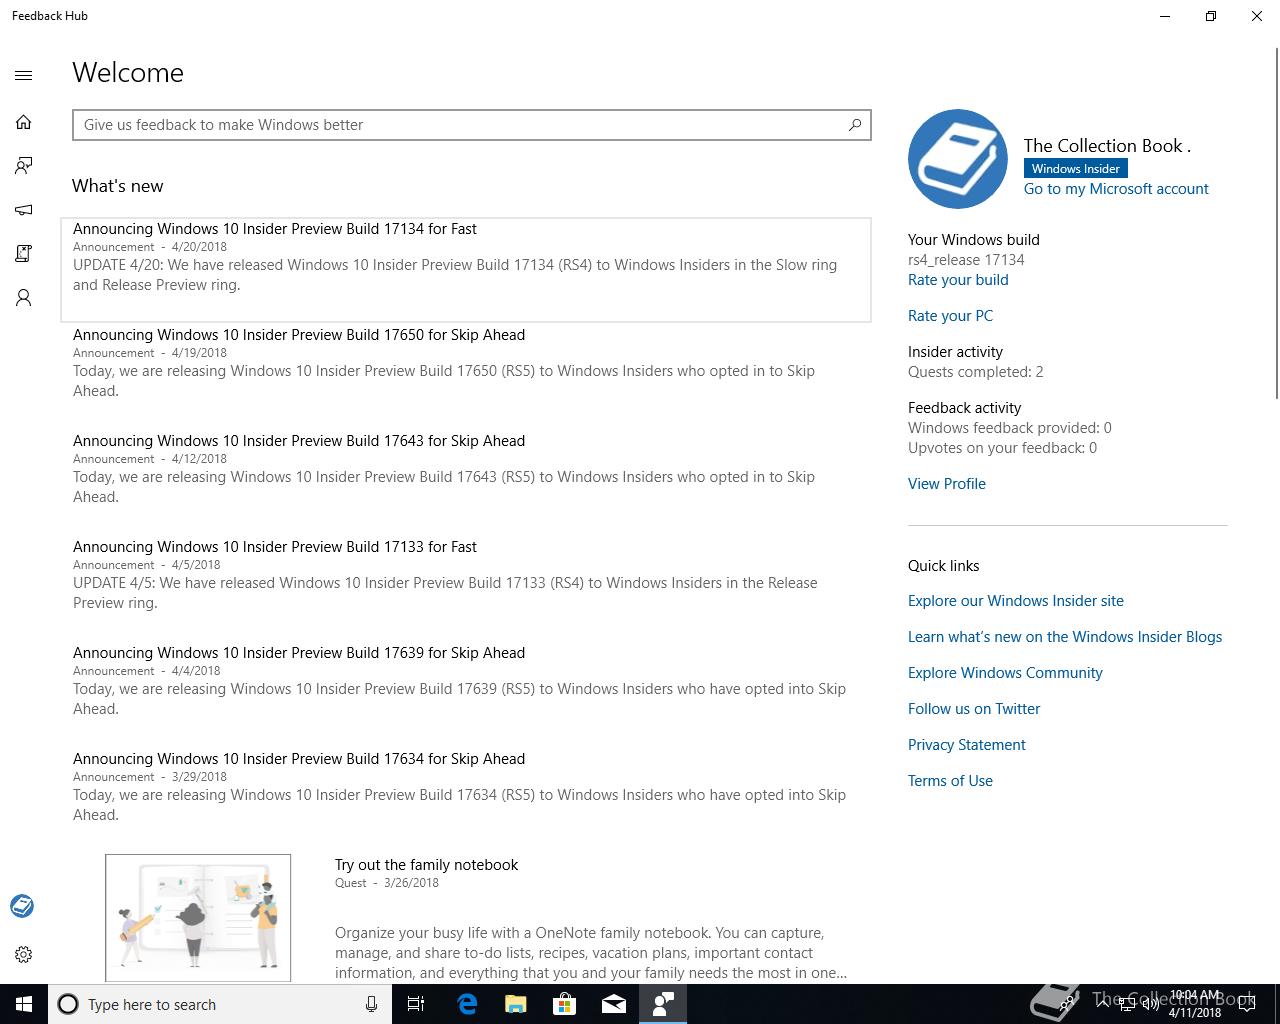1280x1024 pixels.
Task: Open Announcements megaphone icon in sidebar
Action: click(x=24, y=210)
